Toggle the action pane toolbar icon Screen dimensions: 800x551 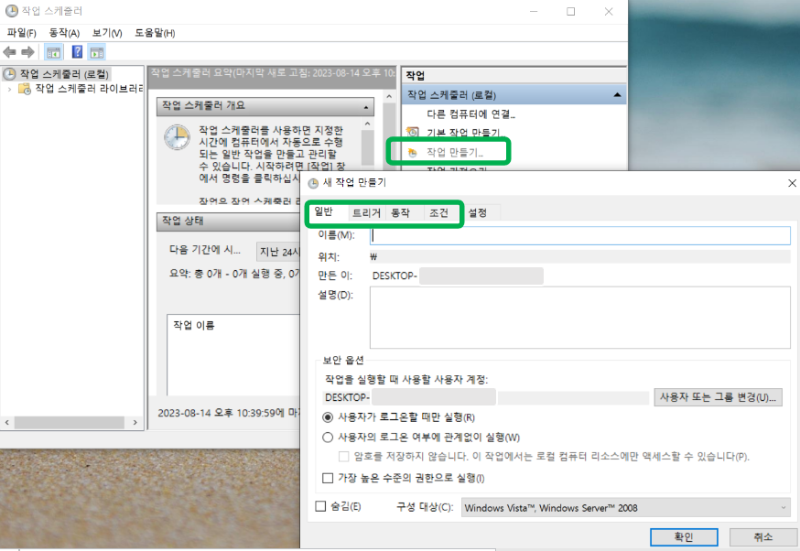point(96,52)
